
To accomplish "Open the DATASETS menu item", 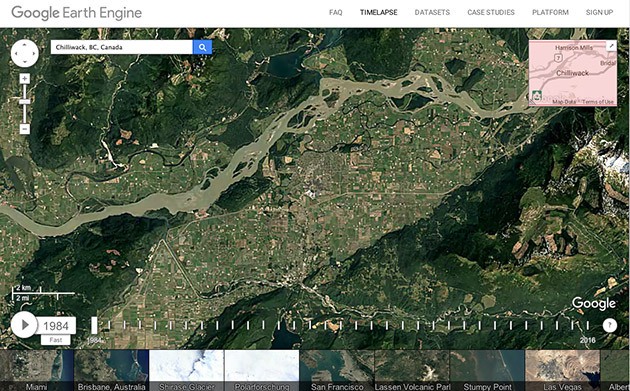I will (432, 12).
